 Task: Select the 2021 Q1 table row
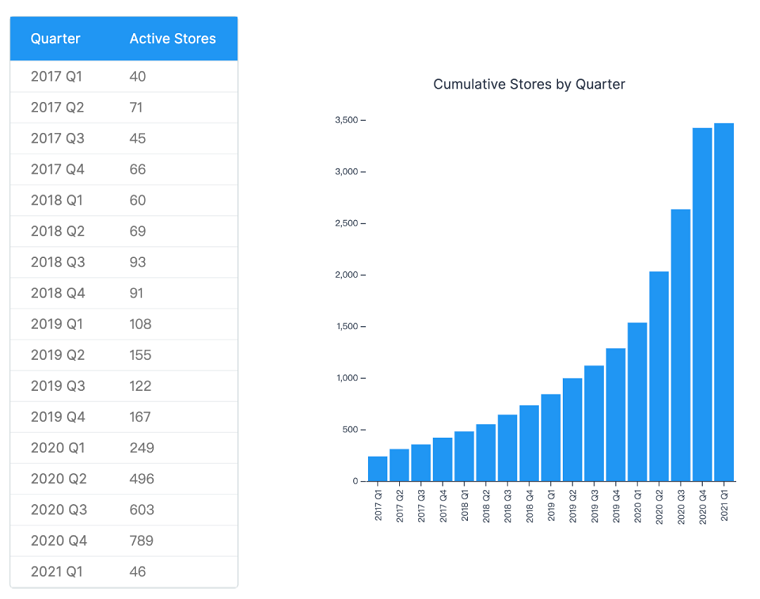124,572
